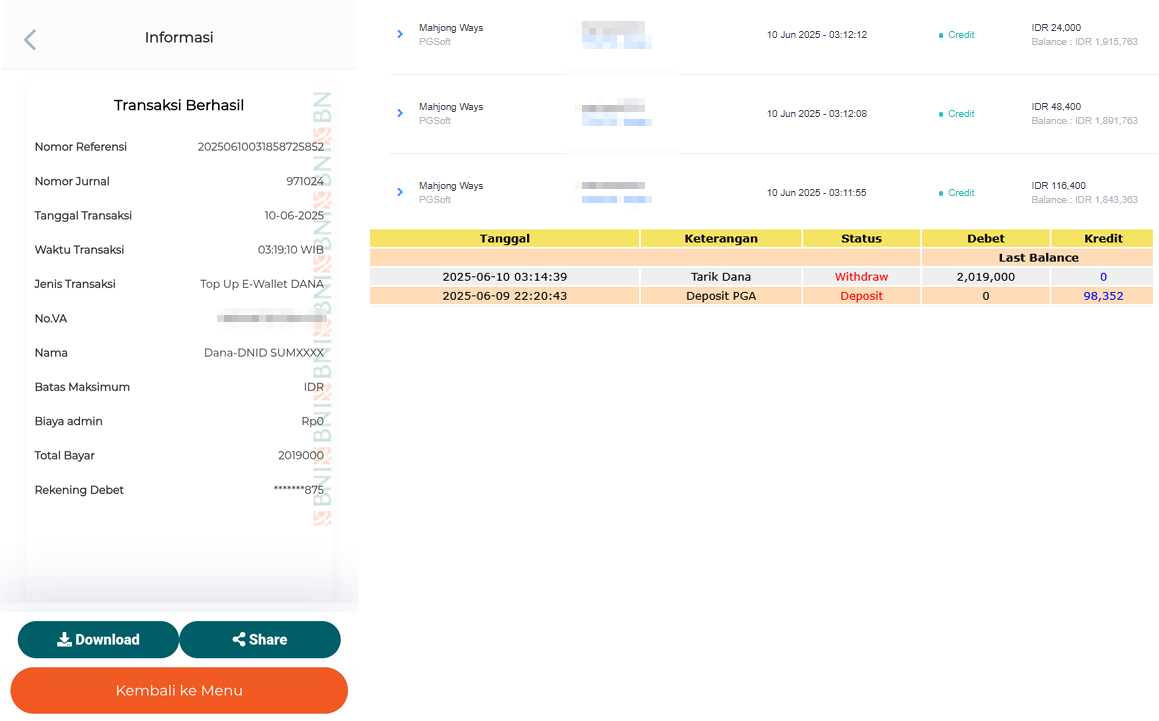1159x721 pixels.
Task: Click the Informasi page title
Action: pyautogui.click(x=179, y=37)
